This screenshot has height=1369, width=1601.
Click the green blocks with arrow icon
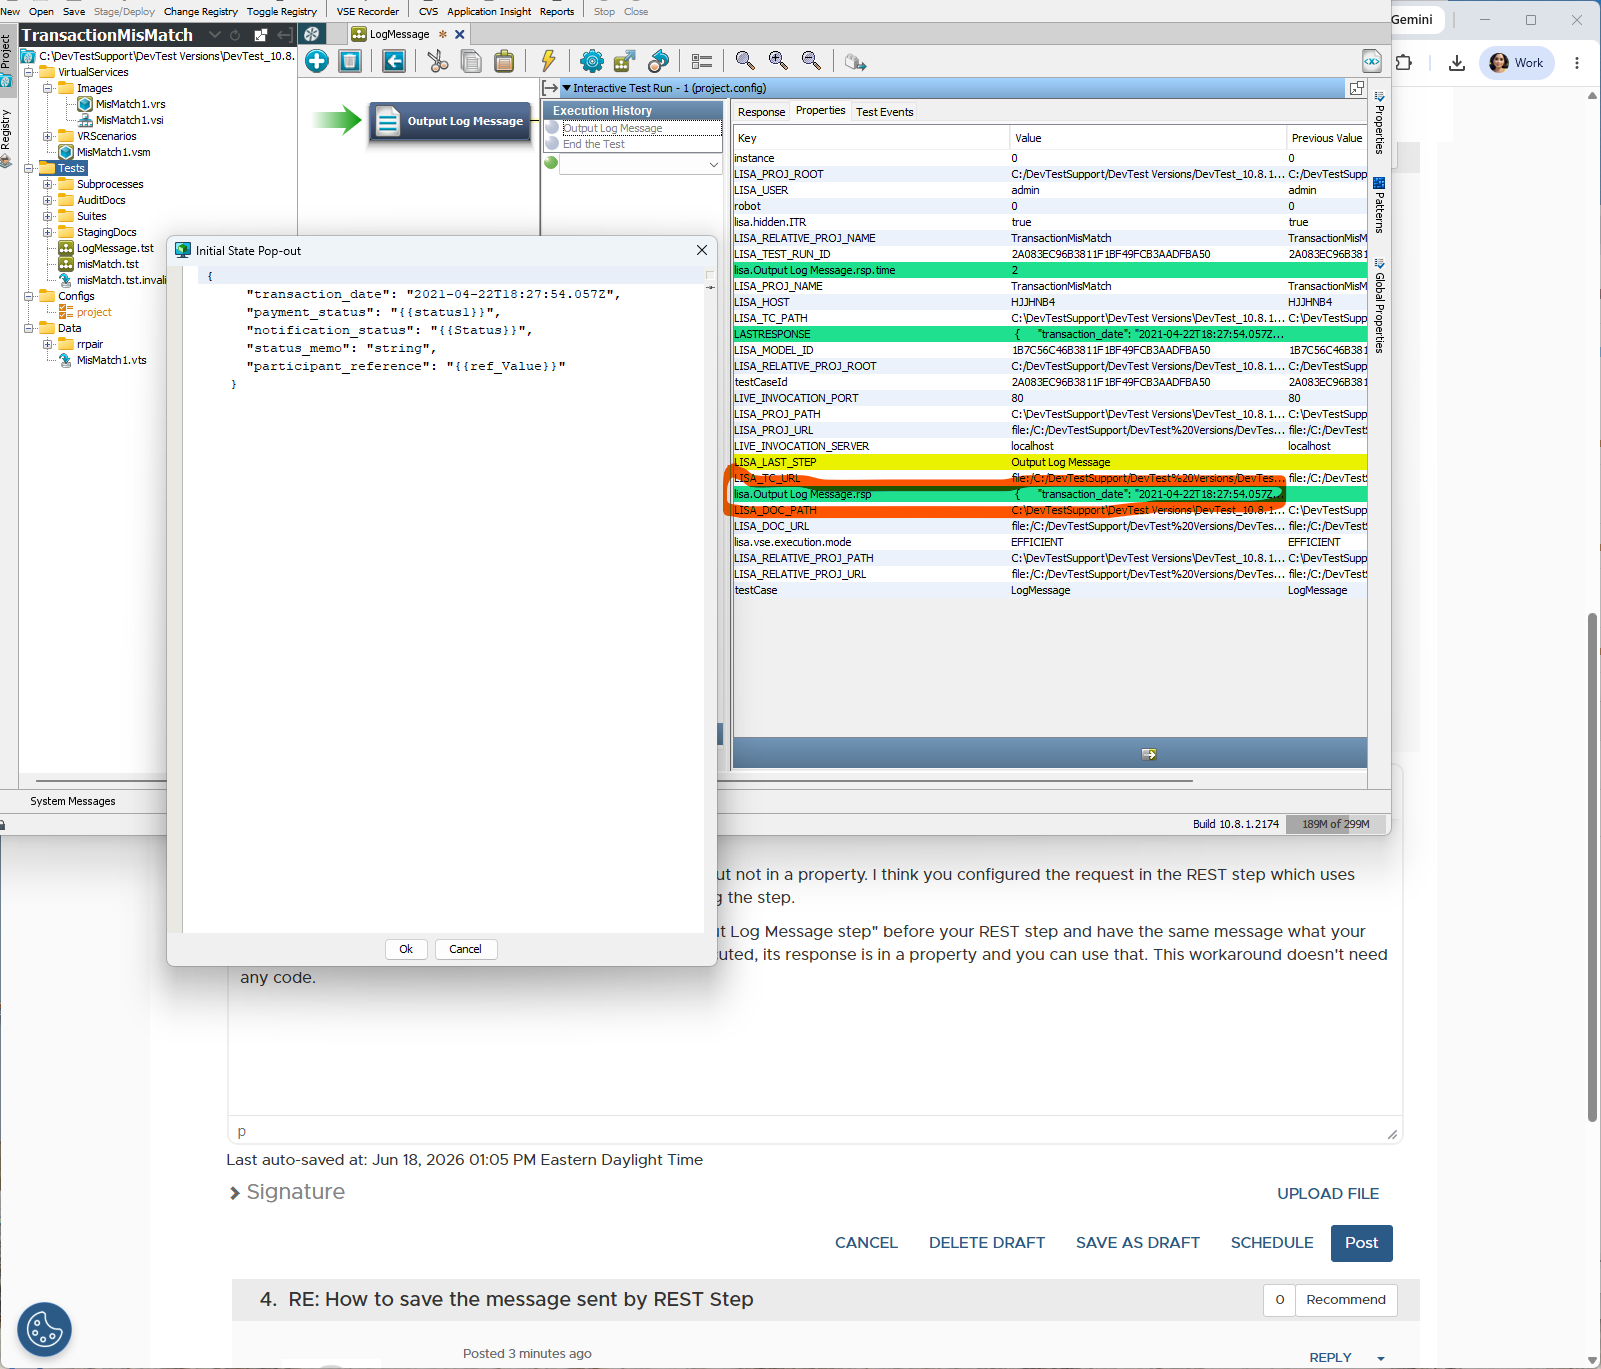[625, 61]
